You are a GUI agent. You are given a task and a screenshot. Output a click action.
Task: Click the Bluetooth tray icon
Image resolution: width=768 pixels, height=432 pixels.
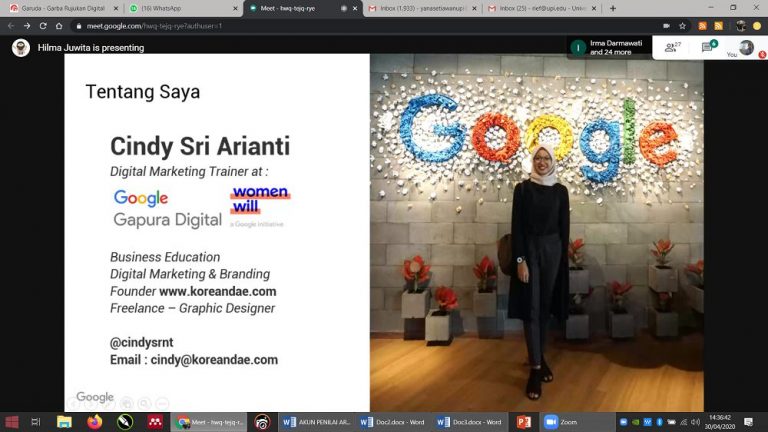(x=659, y=422)
